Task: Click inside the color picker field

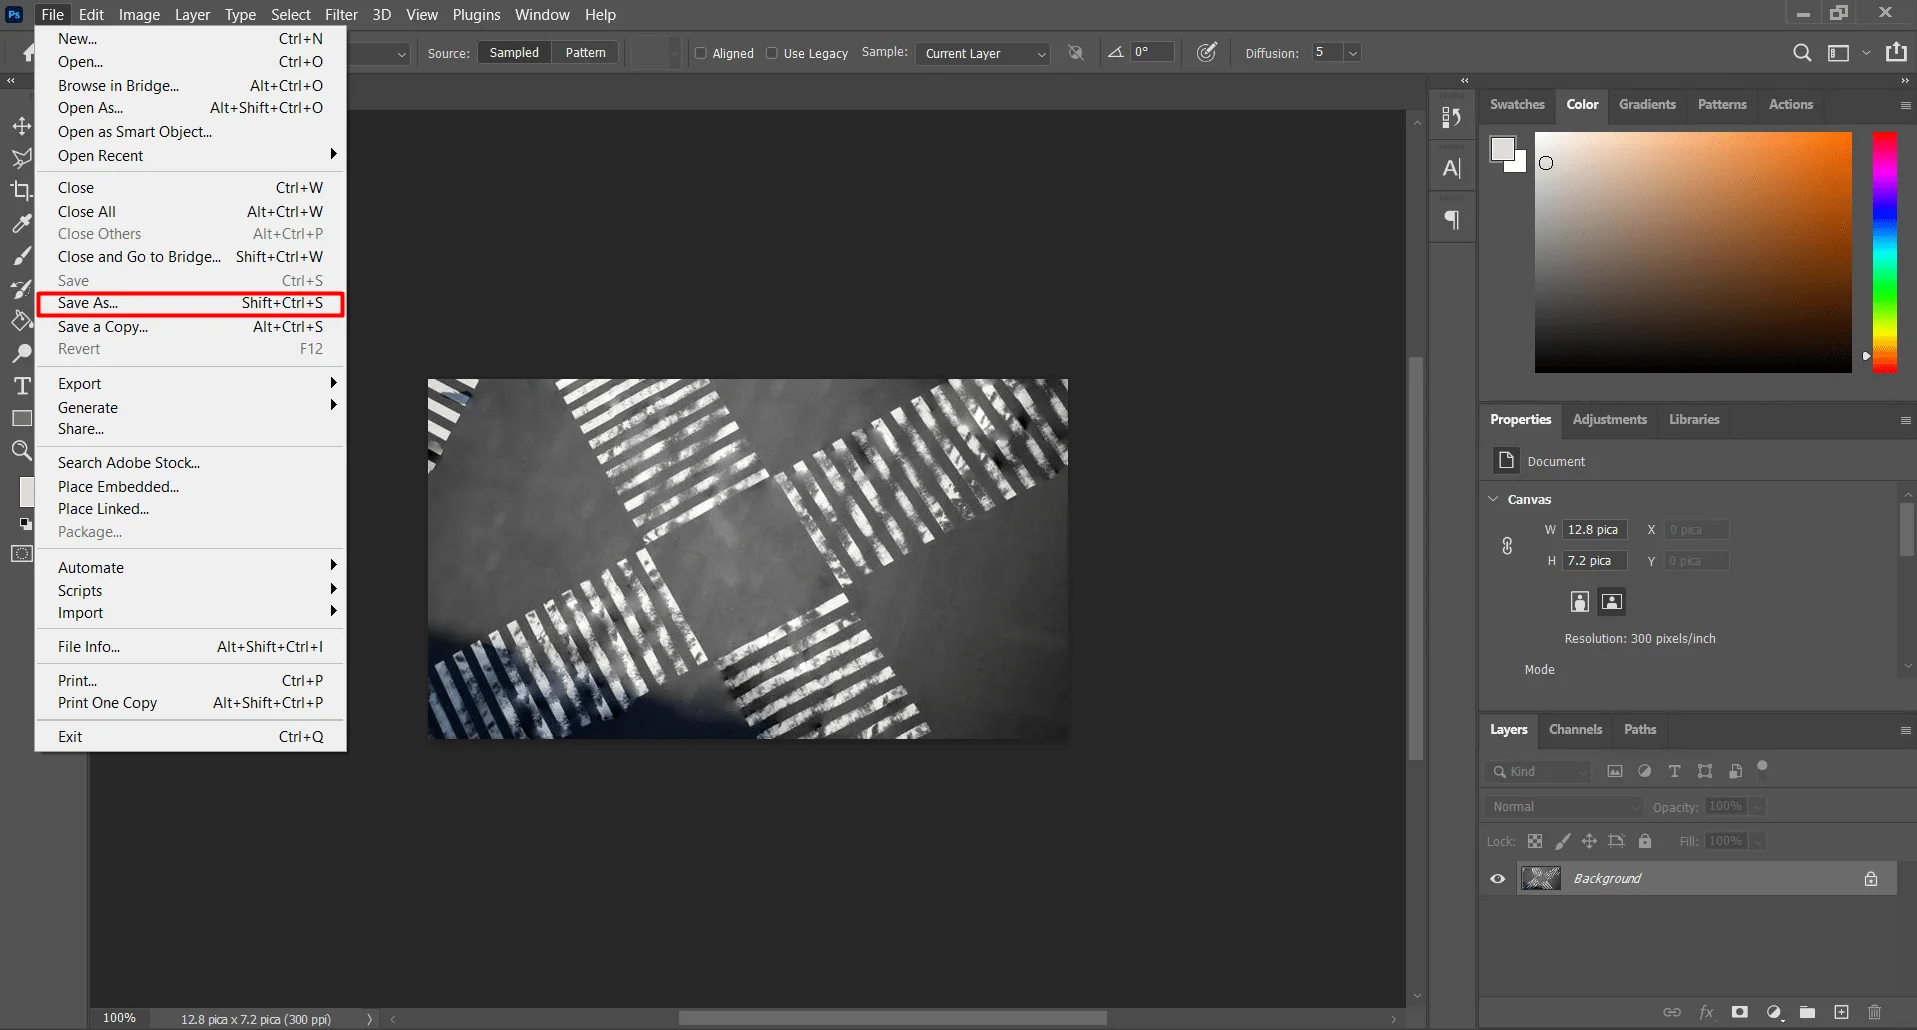Action: (x=1693, y=252)
